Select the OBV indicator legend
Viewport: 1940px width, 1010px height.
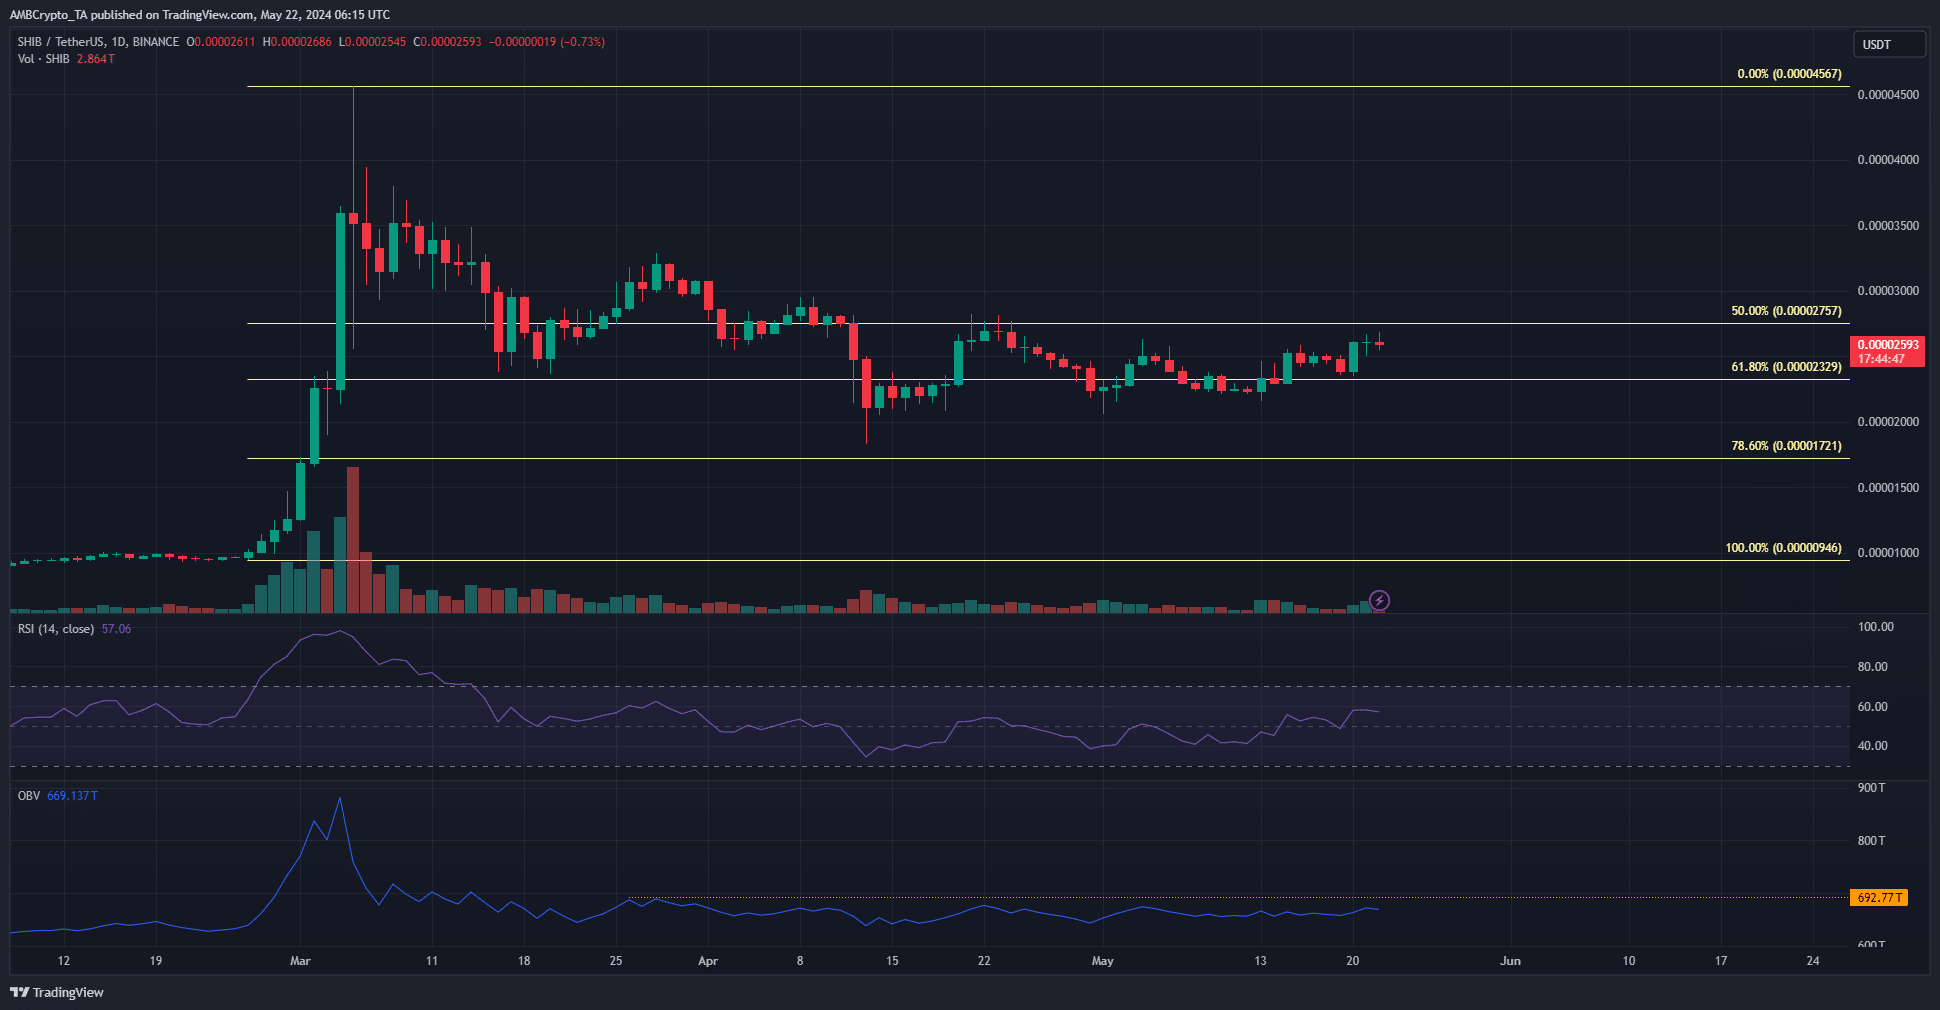29,796
